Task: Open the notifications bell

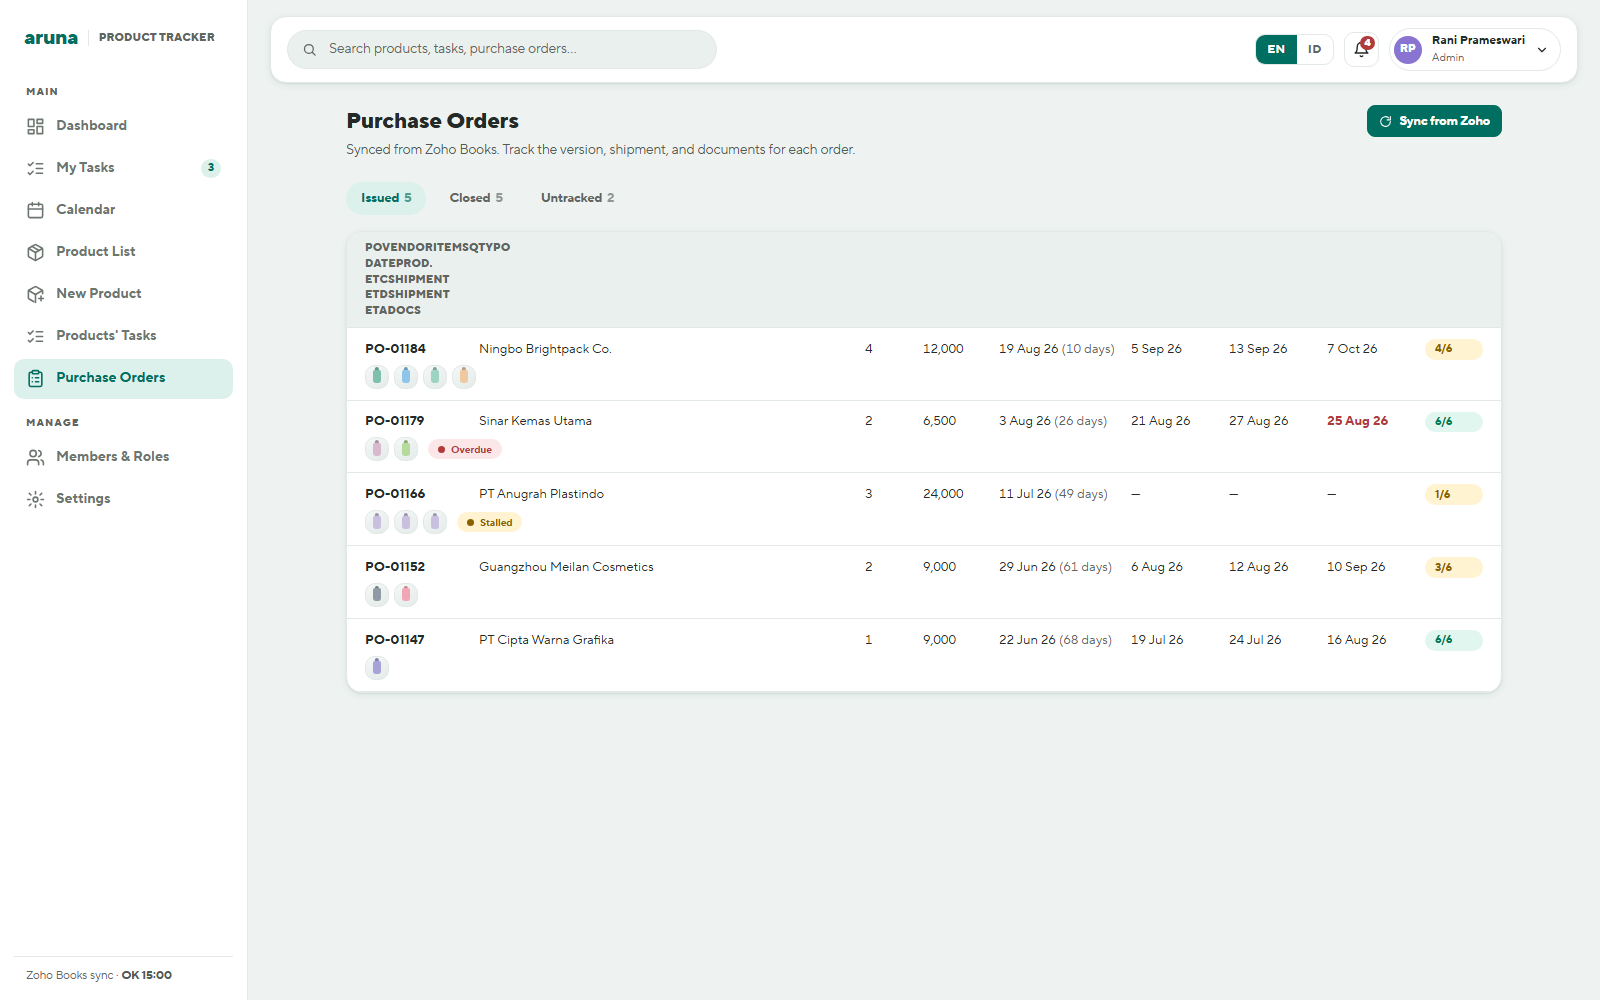Action: click(1361, 49)
